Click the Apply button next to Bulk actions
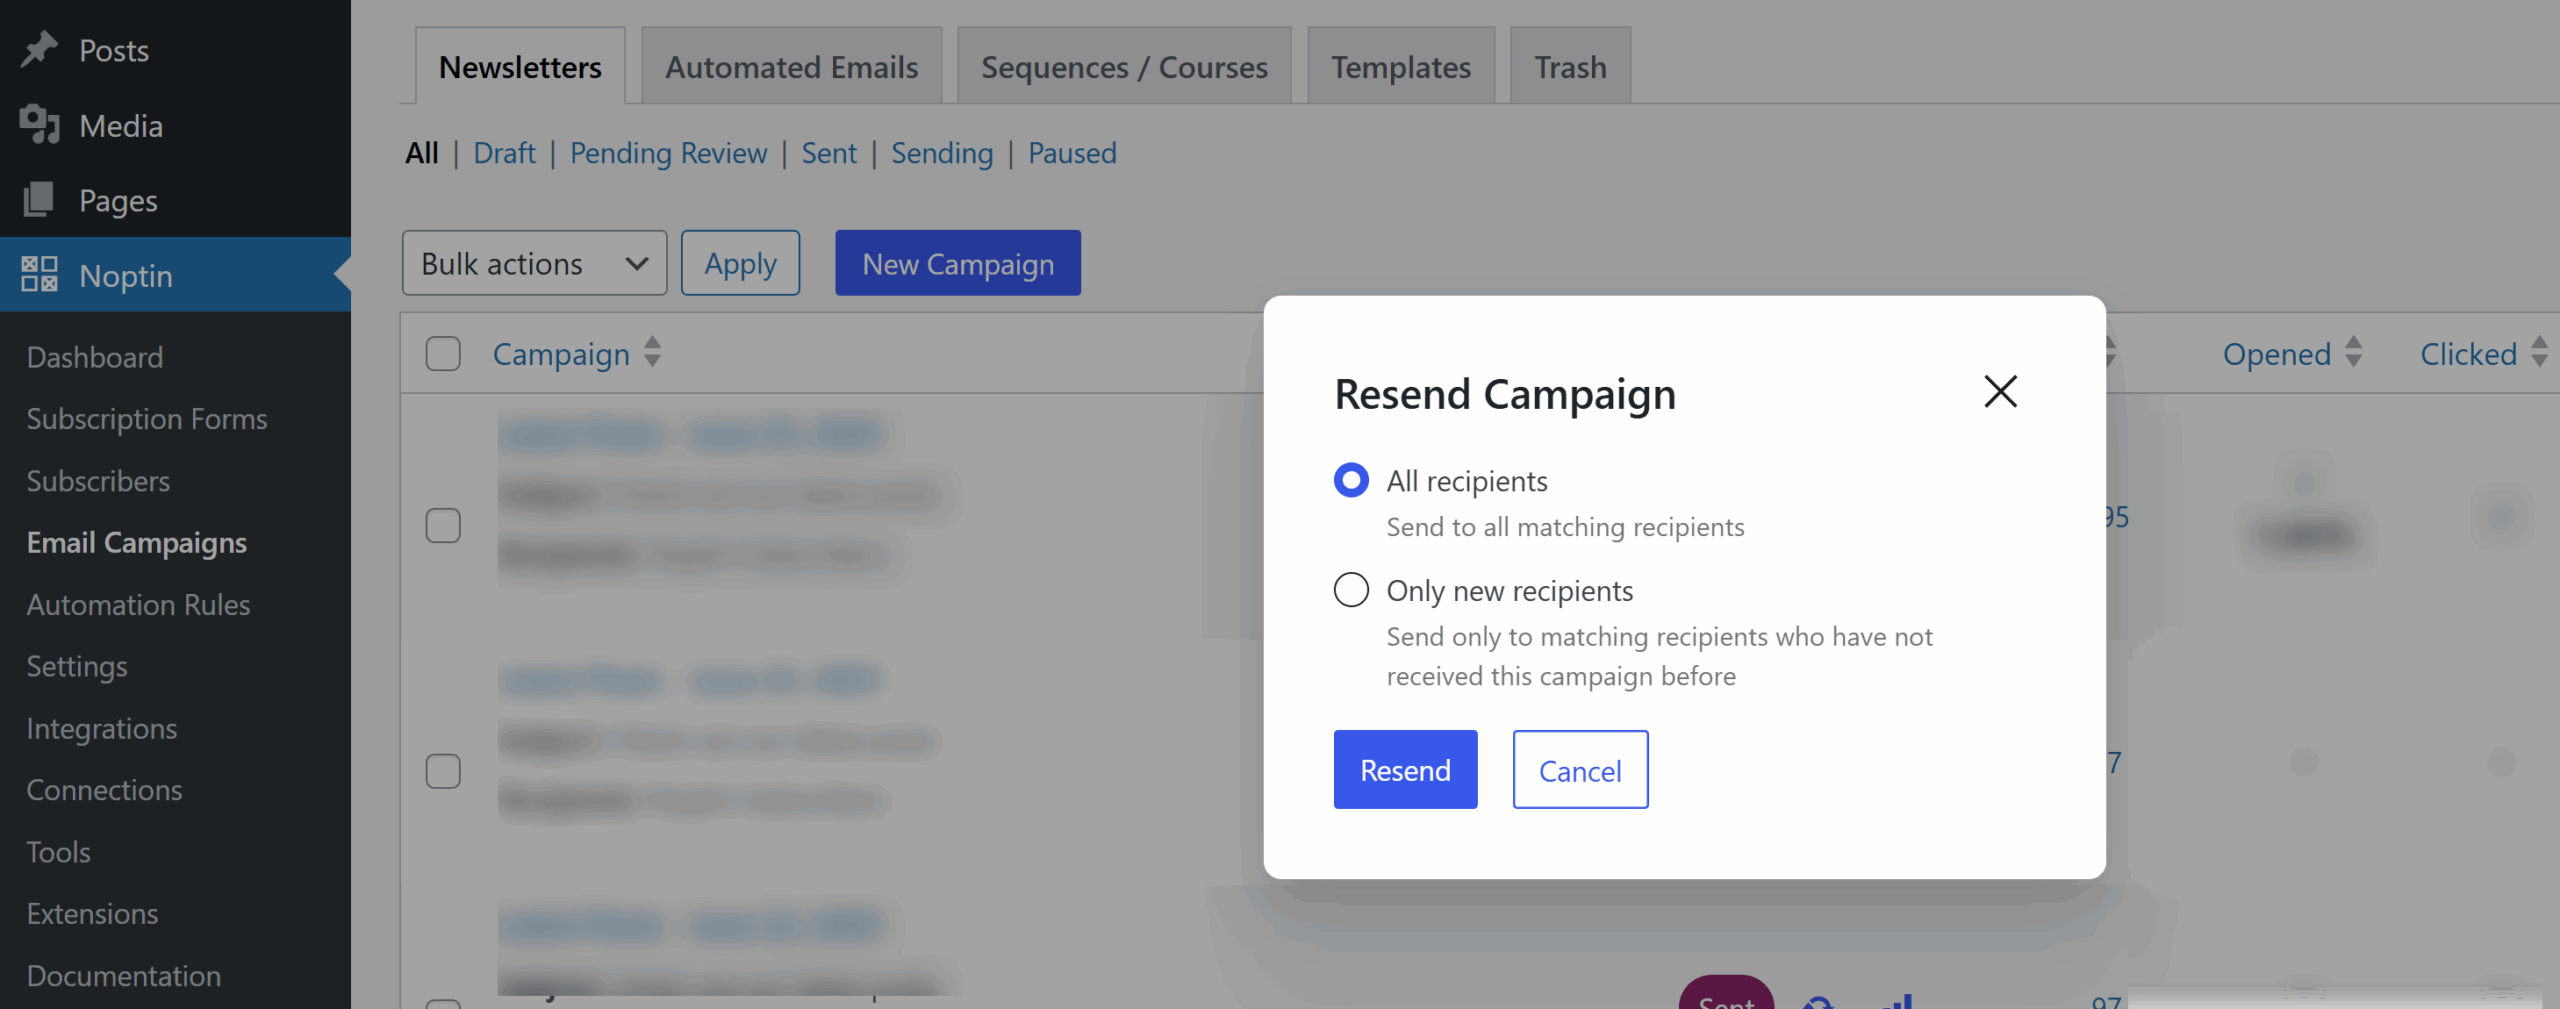2560x1009 pixels. [x=740, y=263]
